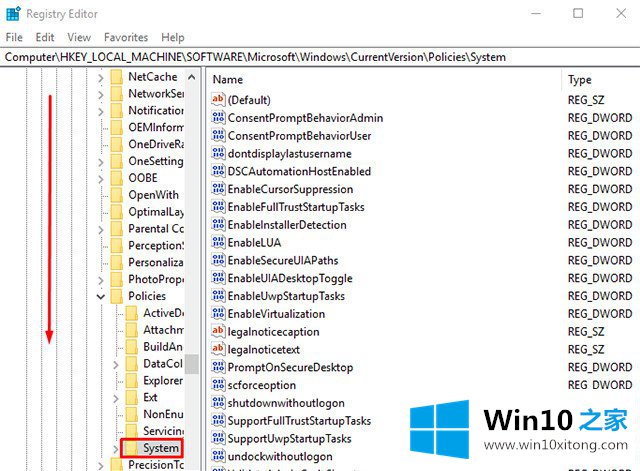
Task: Expand the NetCache tree node
Action: pos(101,77)
